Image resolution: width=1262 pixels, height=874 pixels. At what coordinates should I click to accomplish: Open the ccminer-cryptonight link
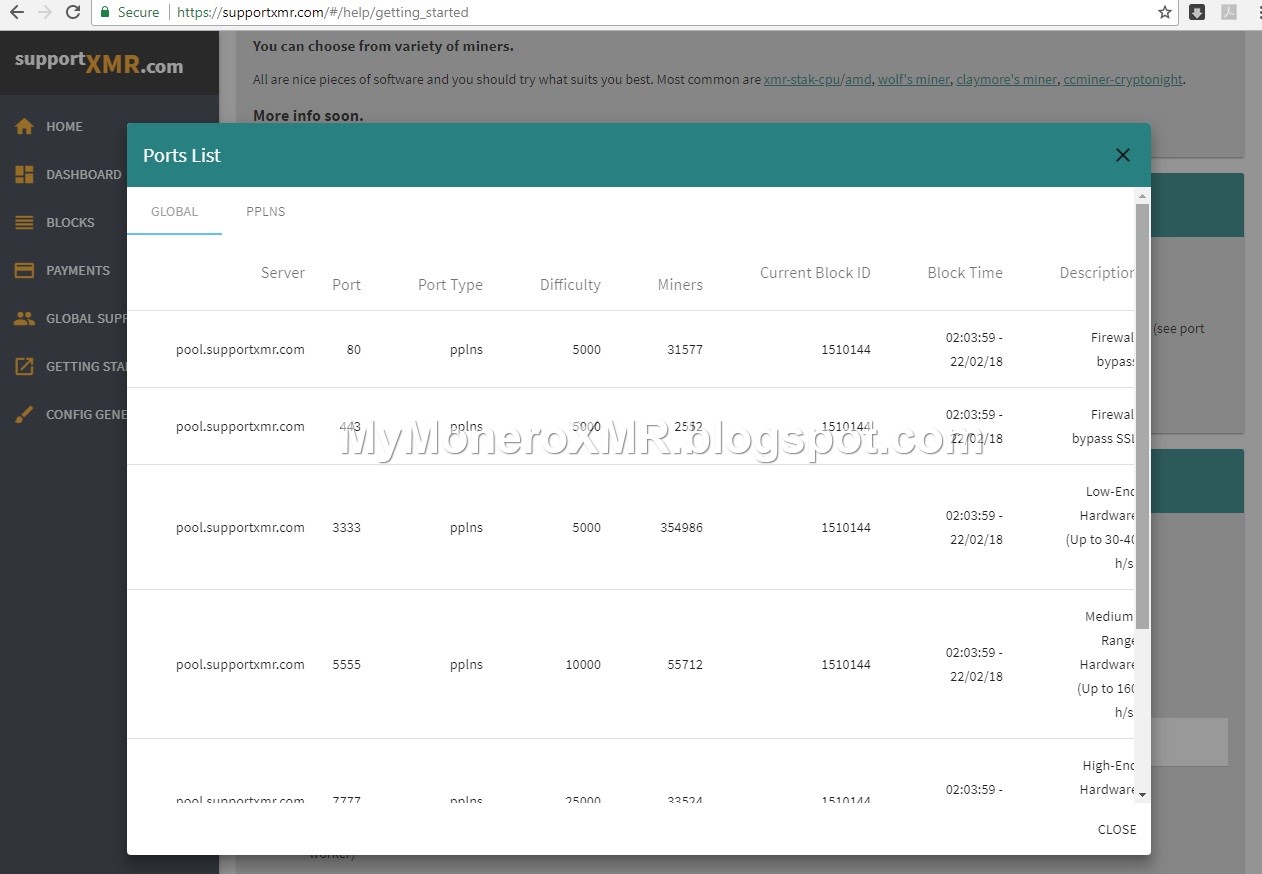1122,79
